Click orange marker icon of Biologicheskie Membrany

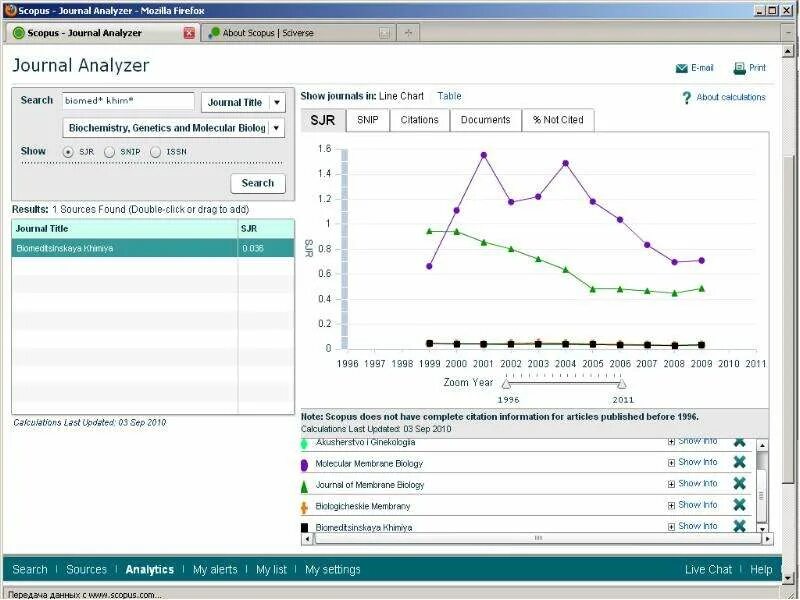coord(305,507)
